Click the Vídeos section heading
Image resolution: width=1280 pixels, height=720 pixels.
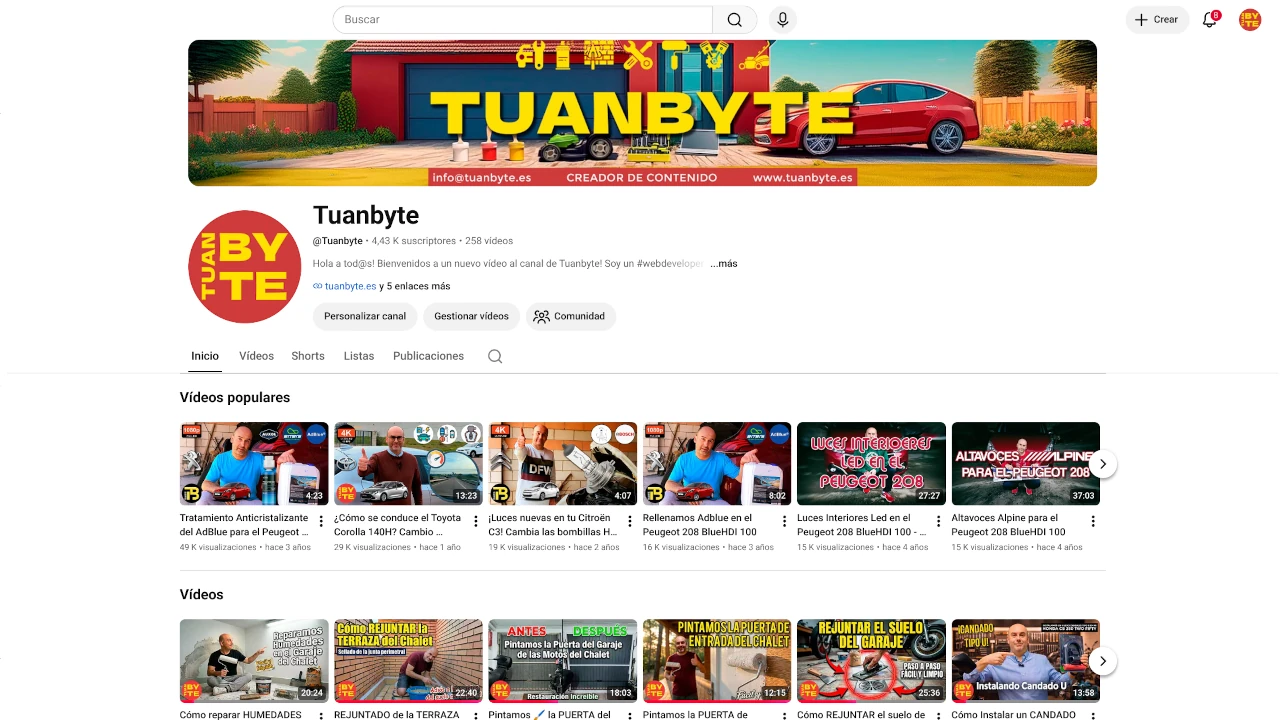[x=202, y=594]
